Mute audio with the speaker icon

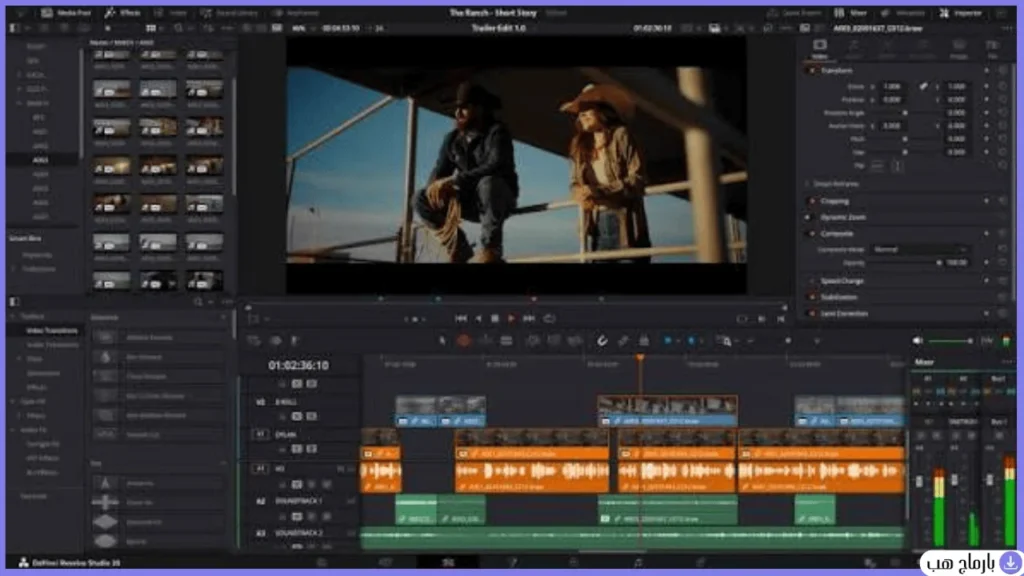click(918, 341)
